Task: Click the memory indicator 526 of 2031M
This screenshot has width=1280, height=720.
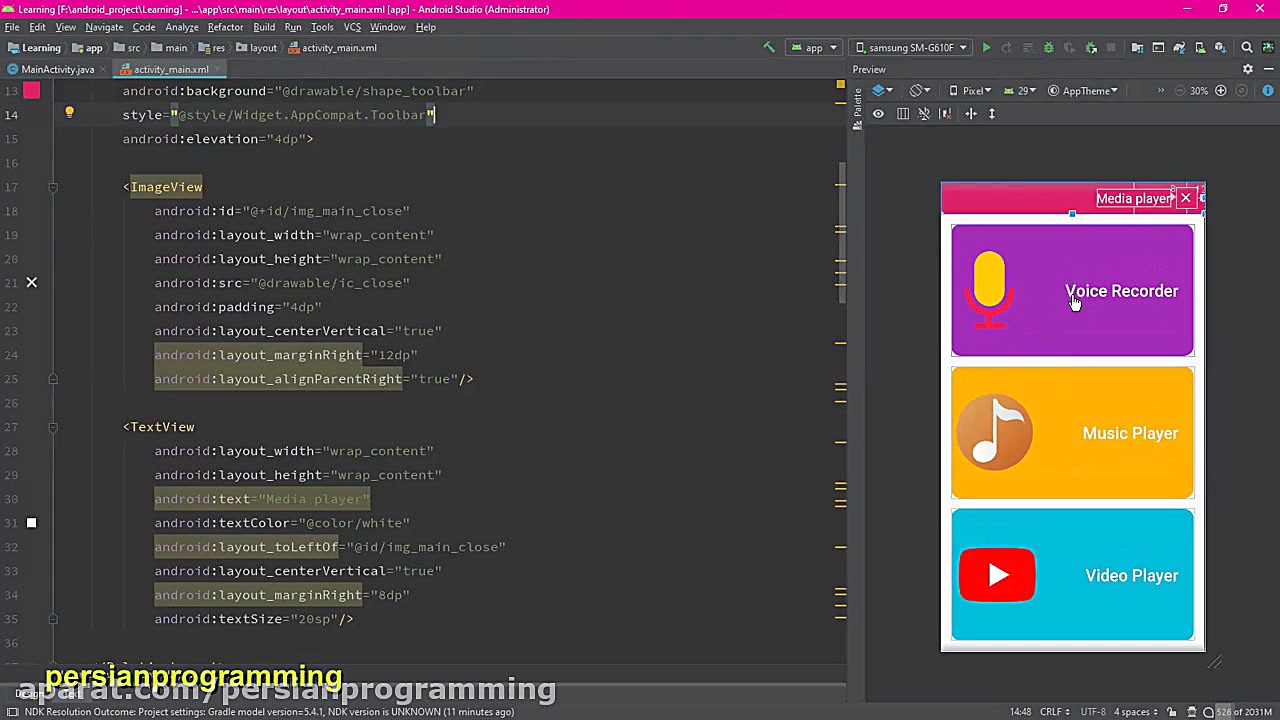Action: click(x=1245, y=712)
